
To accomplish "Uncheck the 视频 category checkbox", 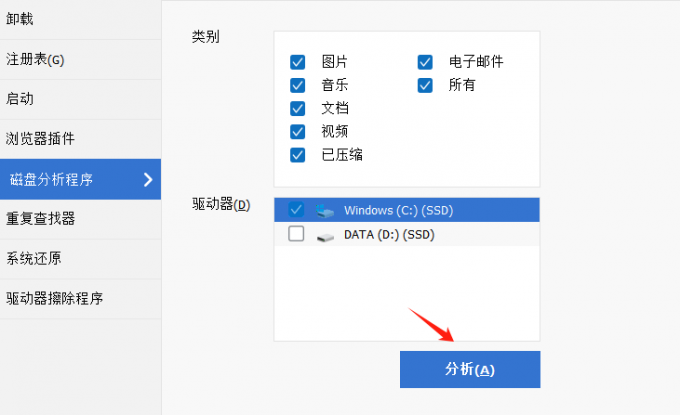I will 298,131.
